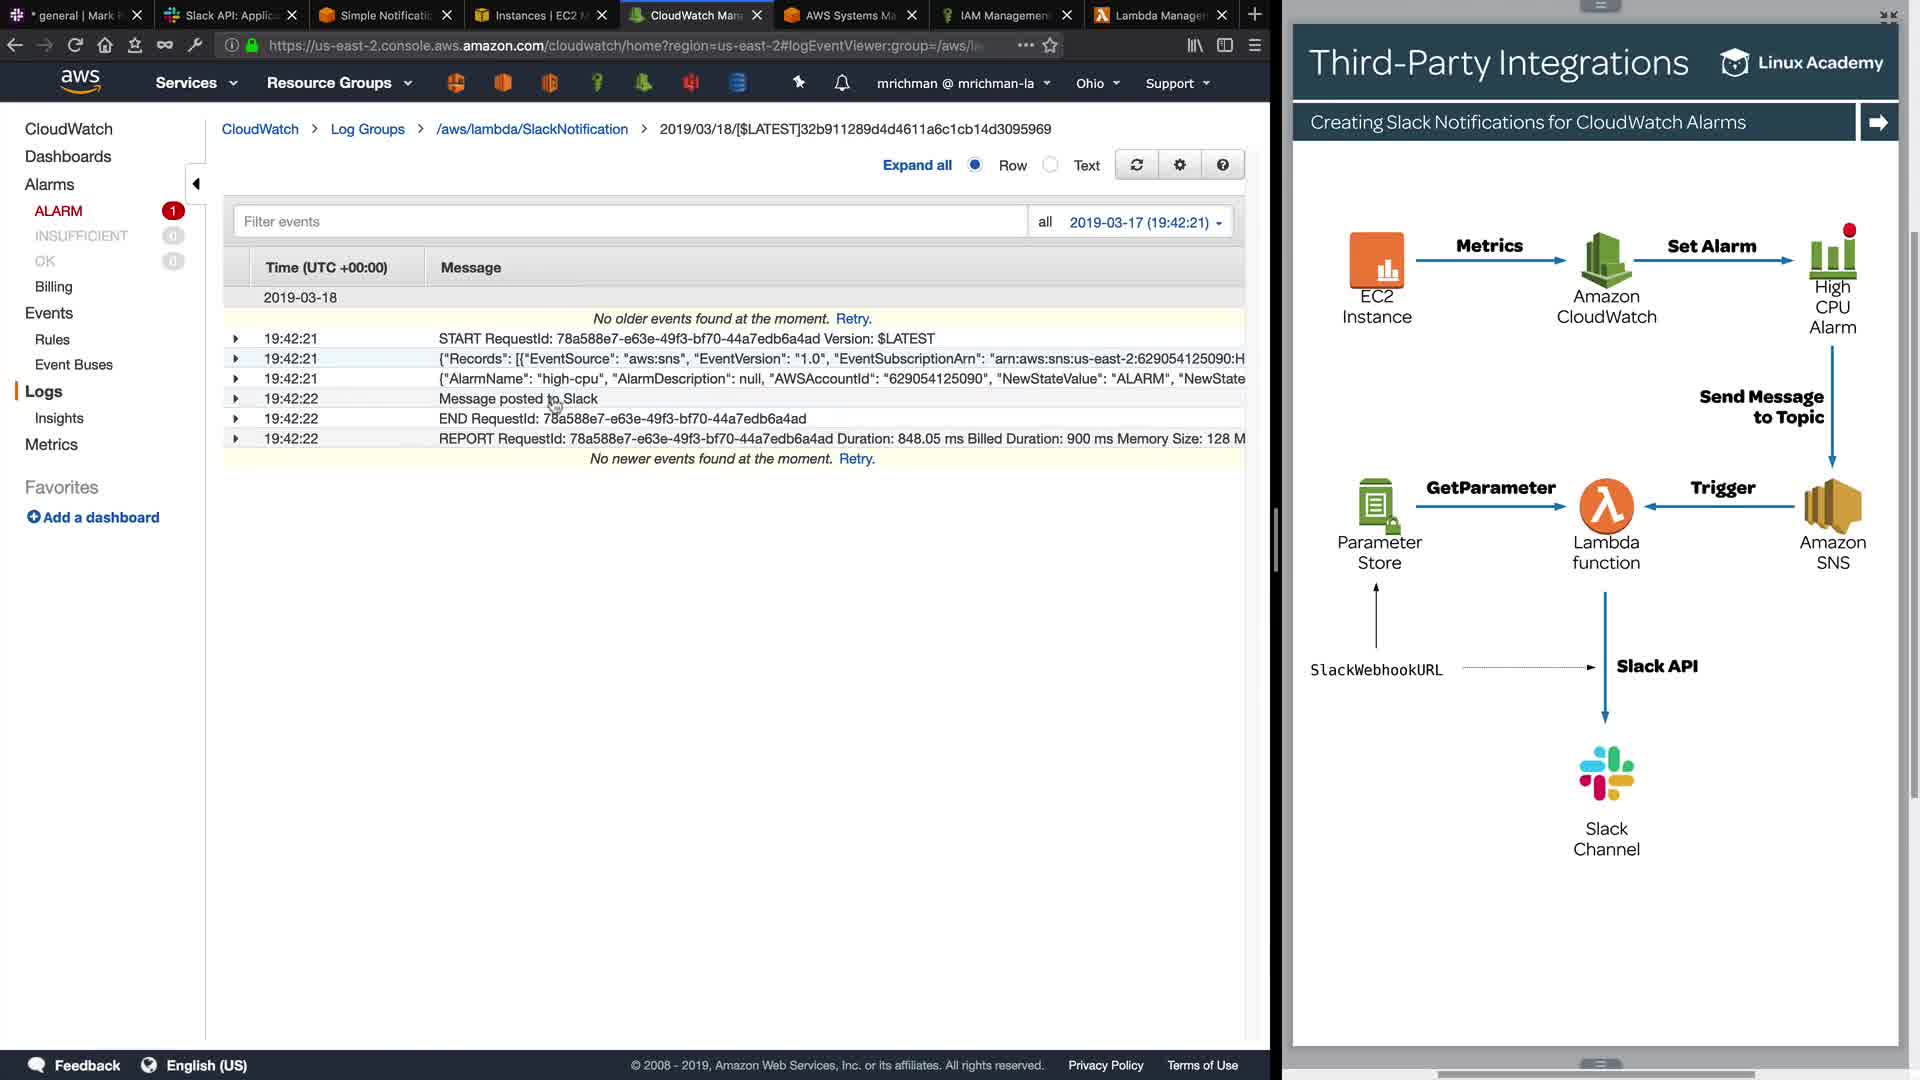This screenshot has height=1080, width=1920.
Task: Click the pin shortcuts icon in AWS header
Action: [x=798, y=83]
